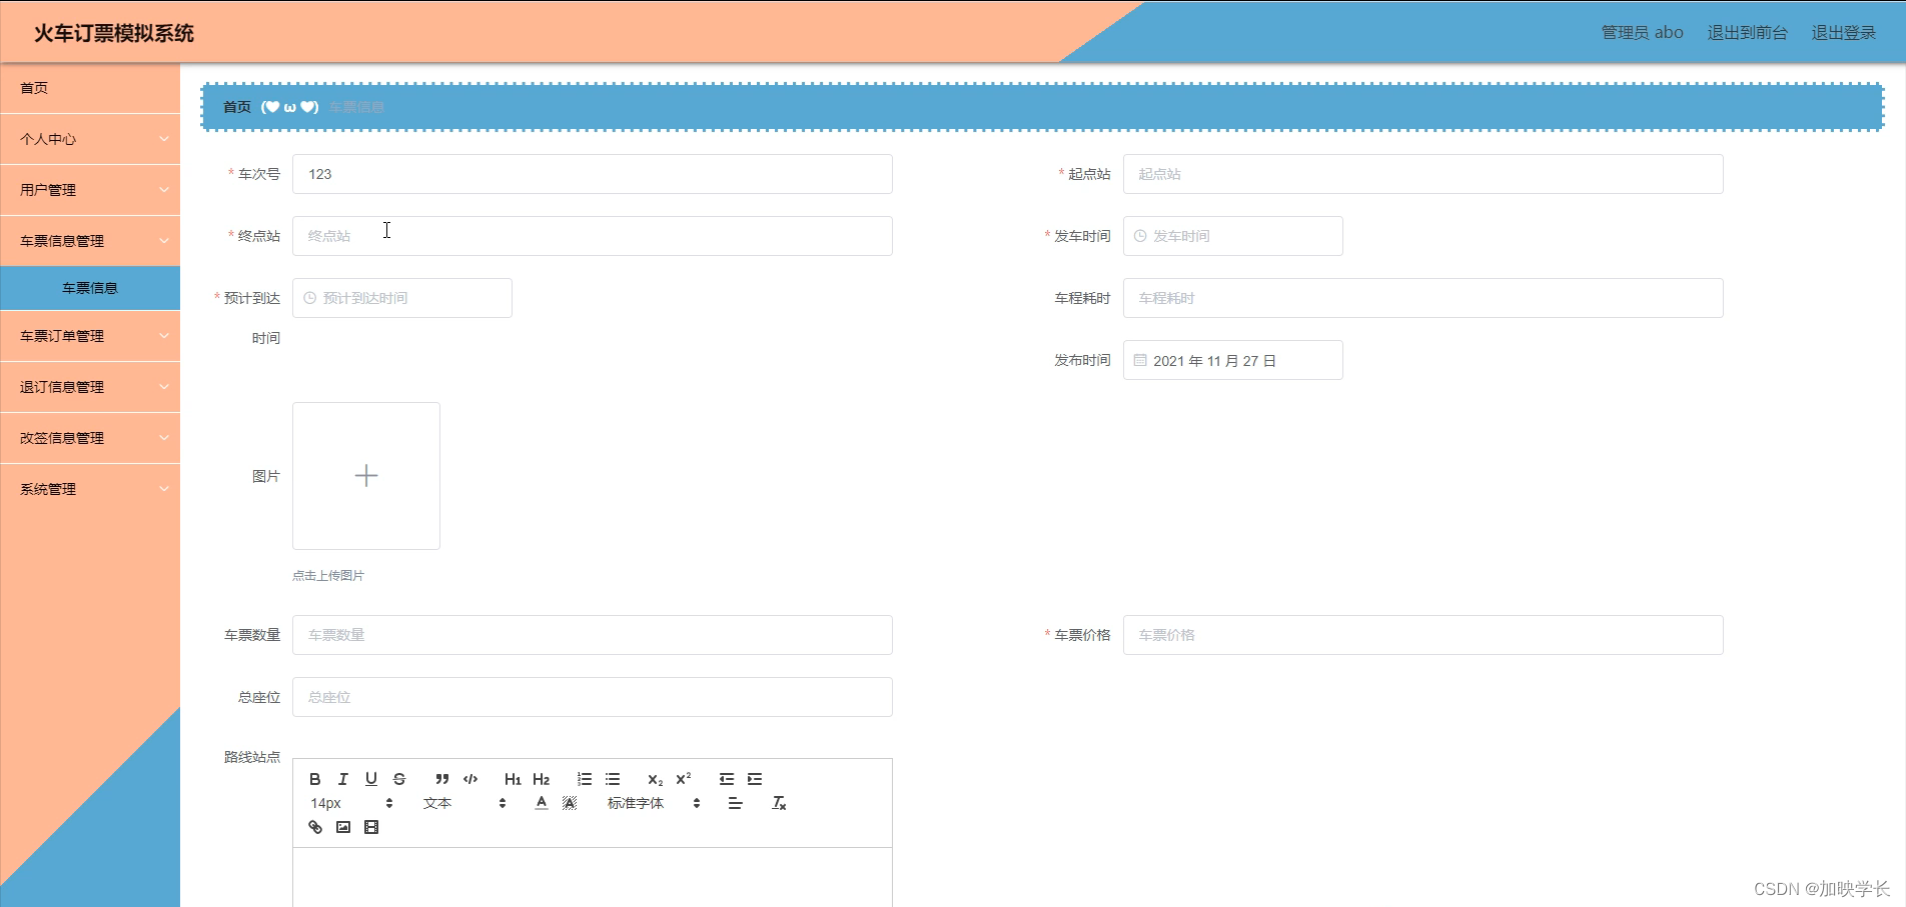Switch to the 车票信息 sidebar item
This screenshot has width=1906, height=907.
pyautogui.click(x=90, y=288)
